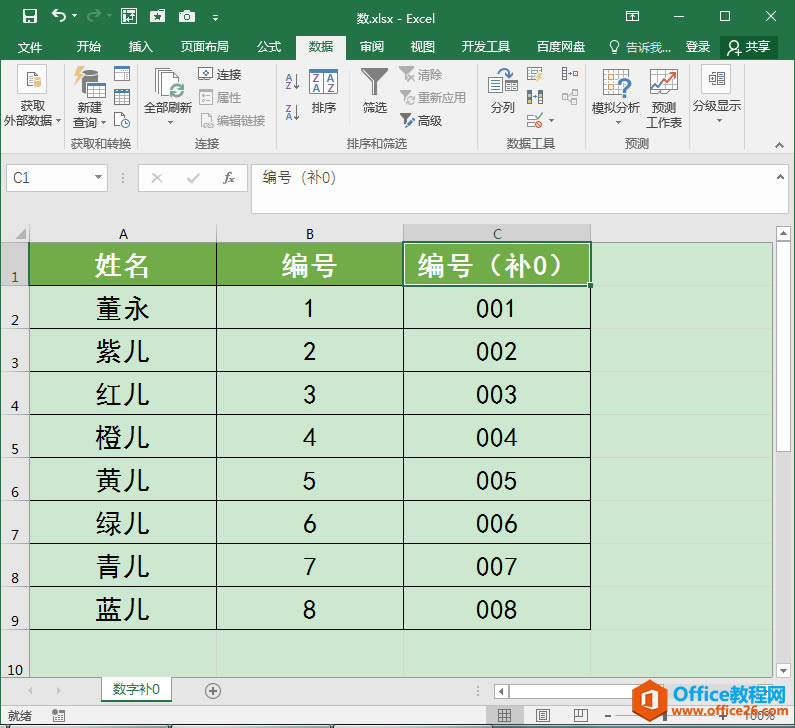Open the New Query (新建查询) button
Image resolution: width=795 pixels, height=728 pixels.
point(89,96)
